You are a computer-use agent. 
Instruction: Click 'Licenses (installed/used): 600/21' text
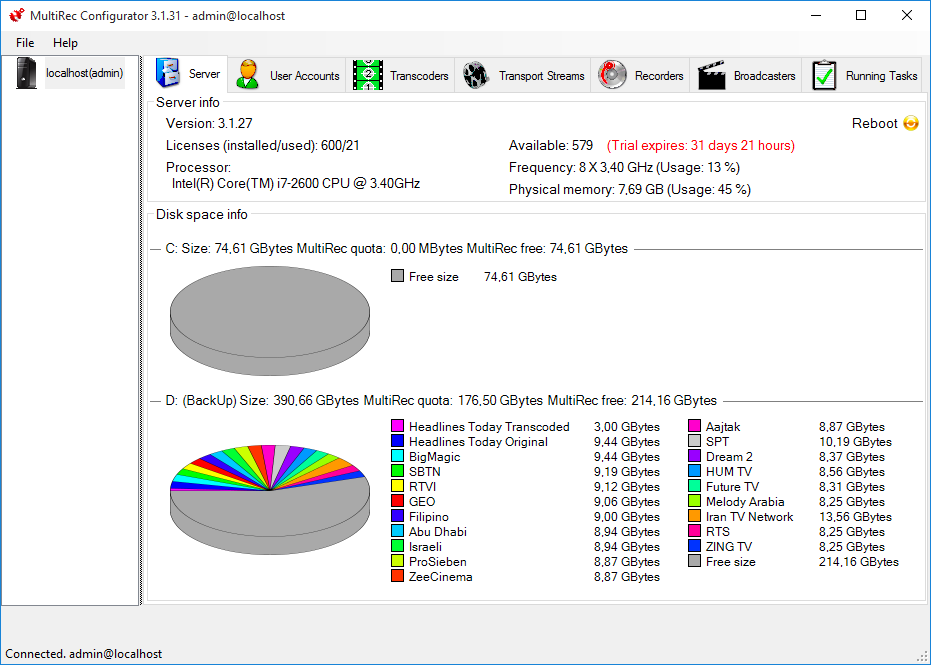coord(262,145)
